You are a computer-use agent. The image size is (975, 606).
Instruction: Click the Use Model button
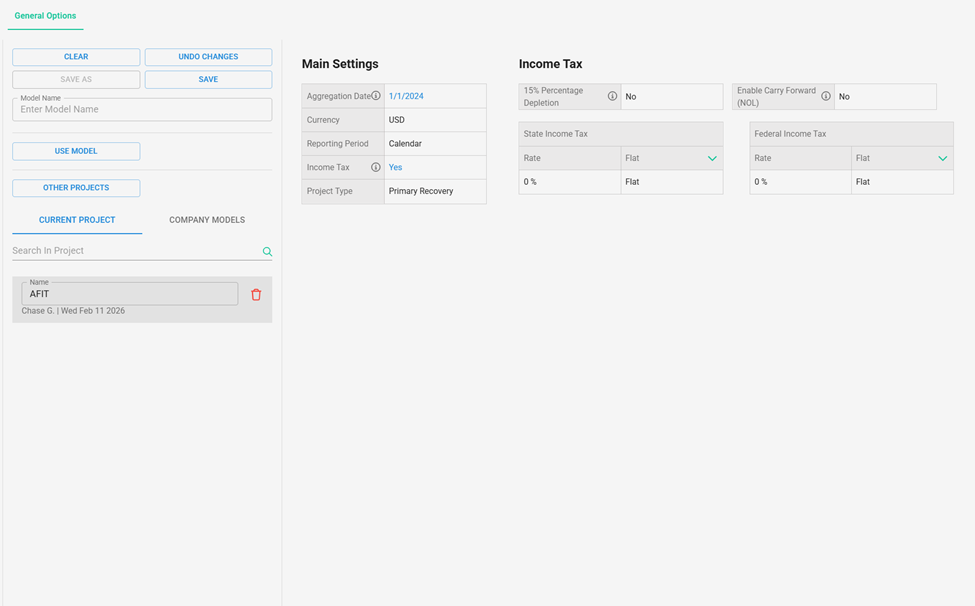76,151
